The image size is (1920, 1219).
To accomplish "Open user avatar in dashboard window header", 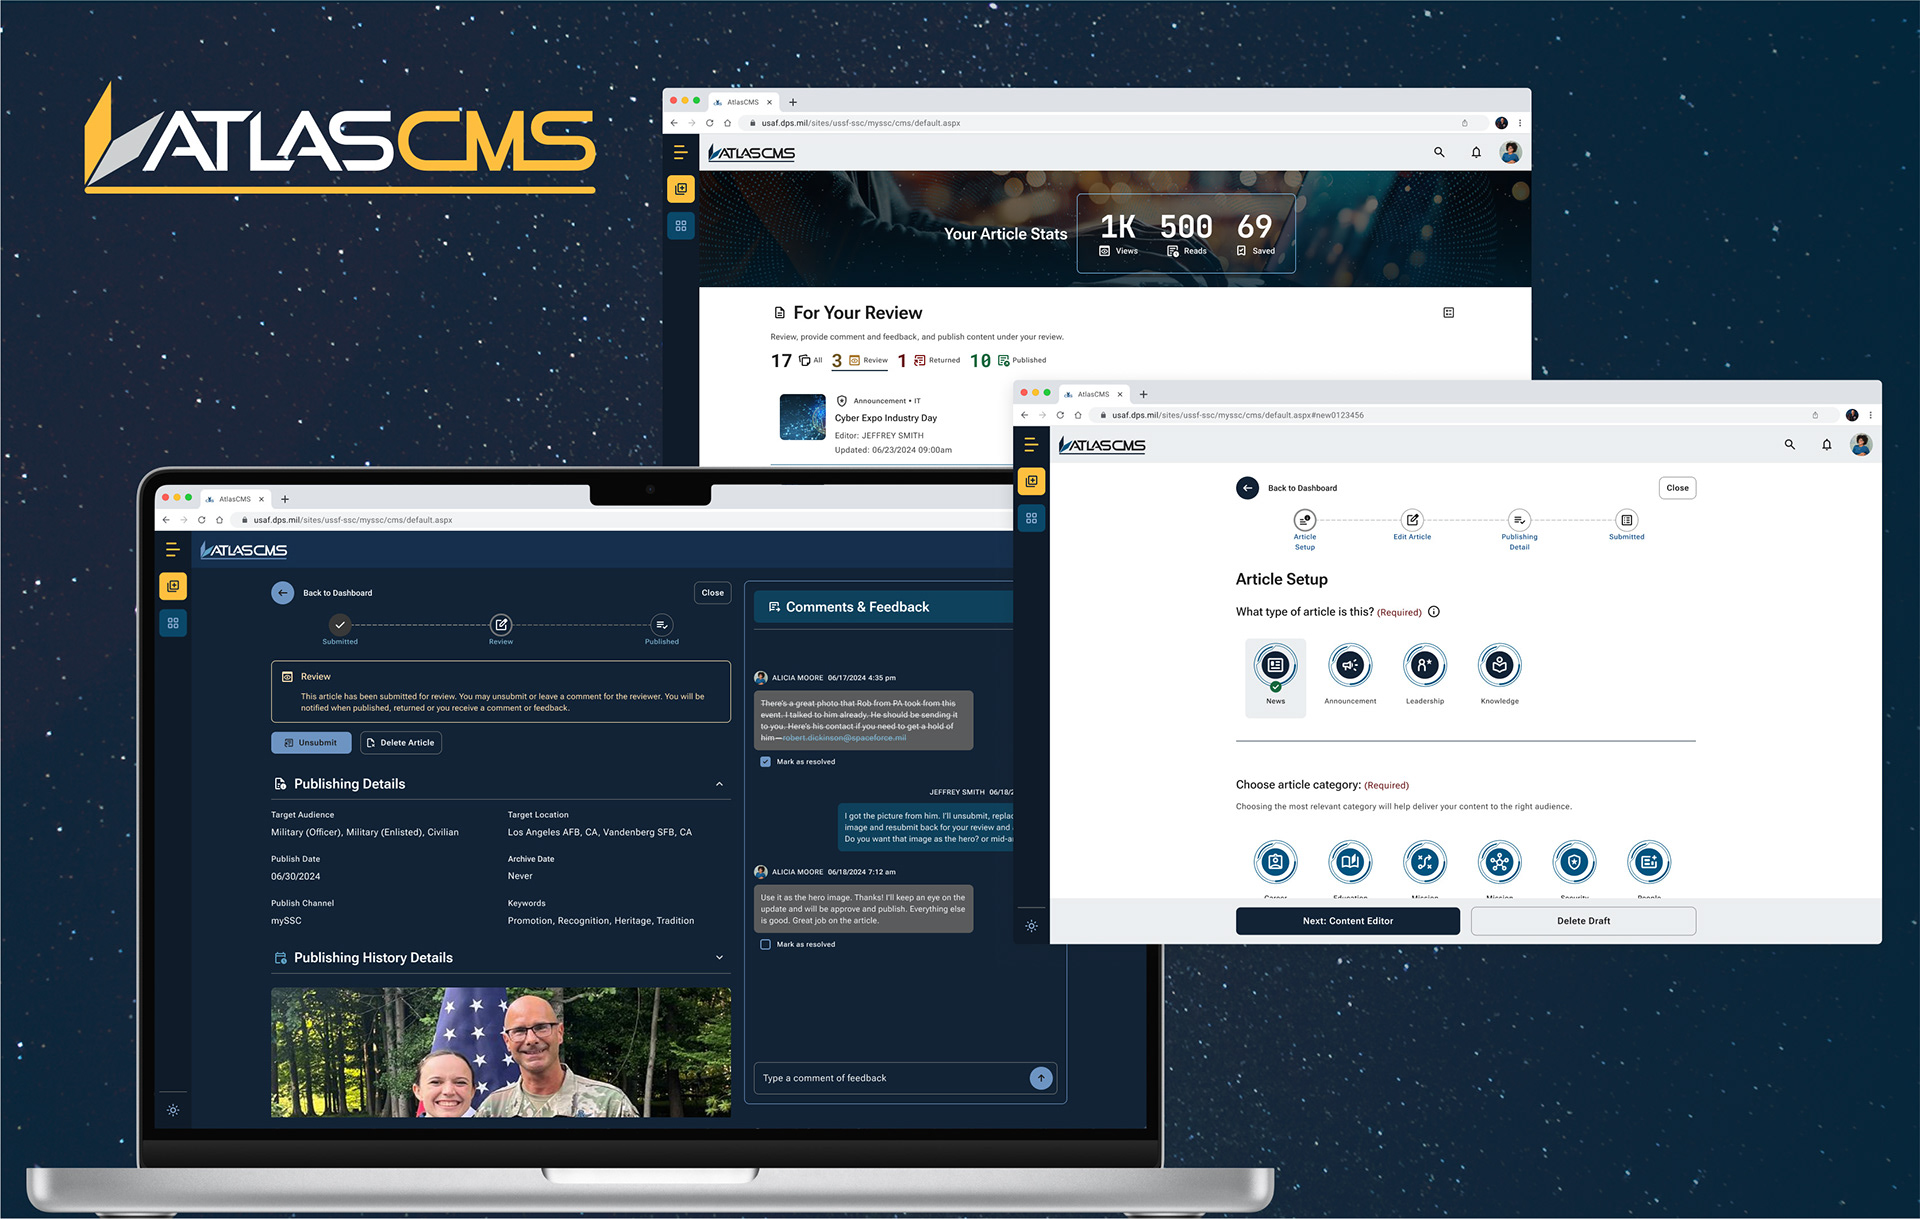I will pyautogui.click(x=1511, y=152).
